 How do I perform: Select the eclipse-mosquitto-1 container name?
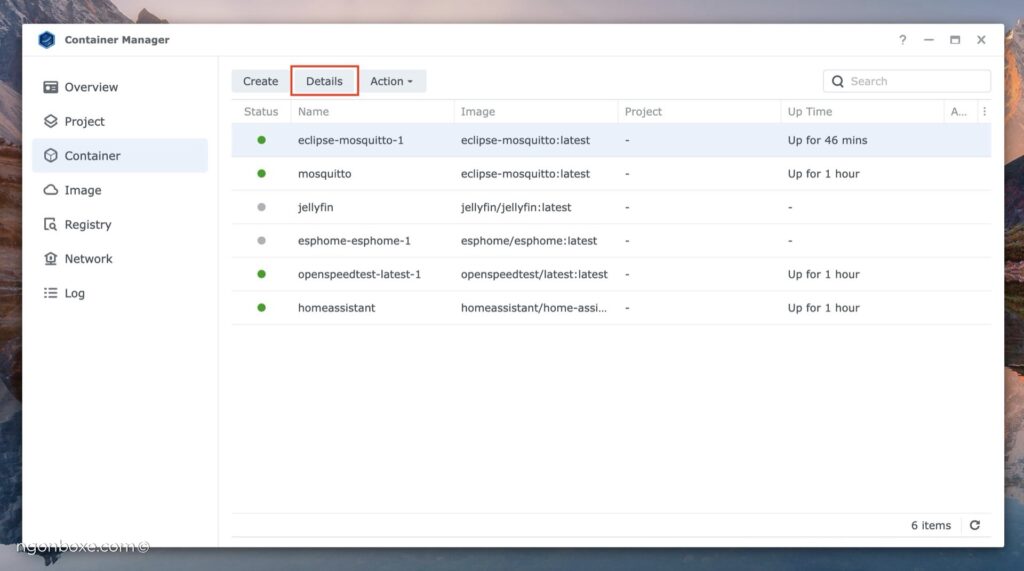click(351, 140)
